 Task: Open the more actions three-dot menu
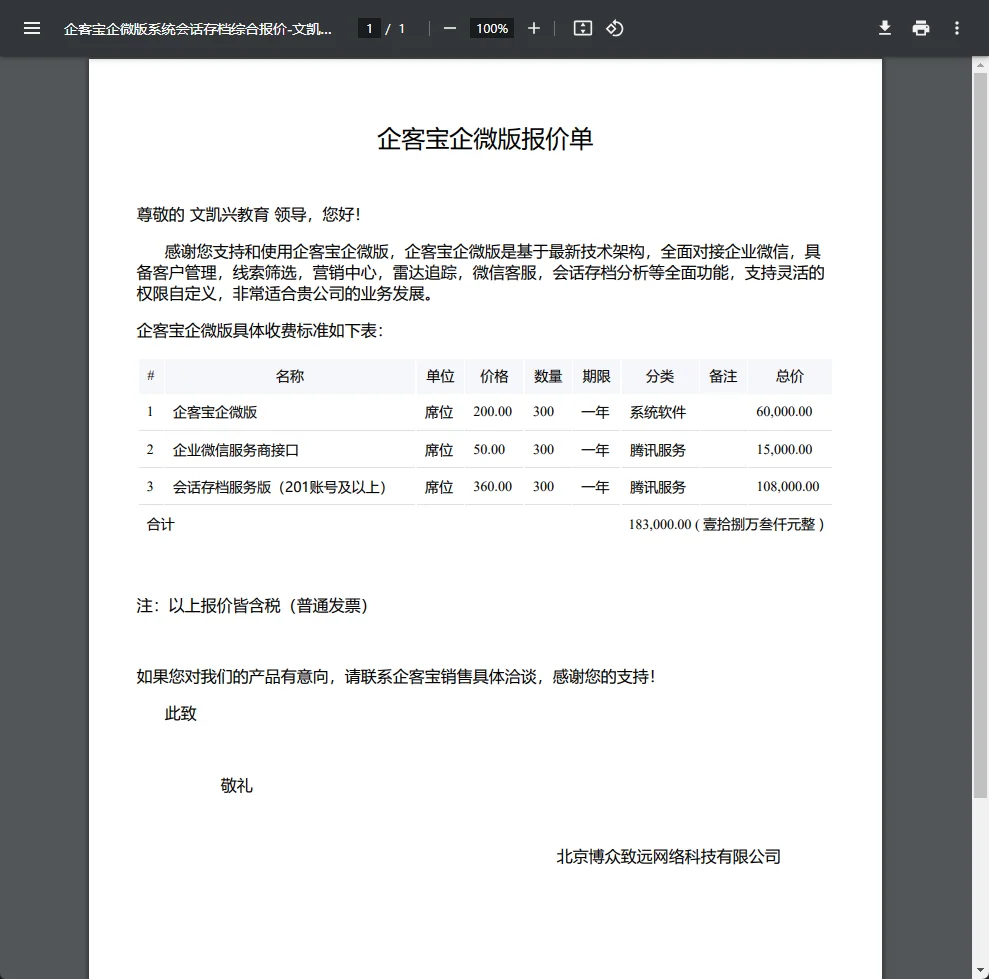956,28
